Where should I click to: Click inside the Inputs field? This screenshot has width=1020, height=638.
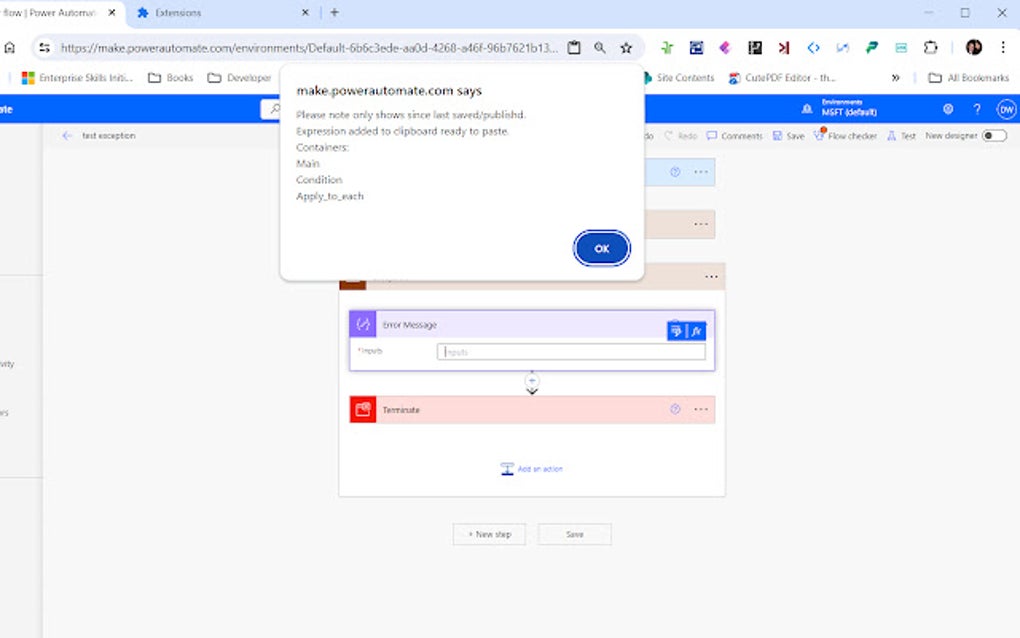pyautogui.click(x=570, y=351)
